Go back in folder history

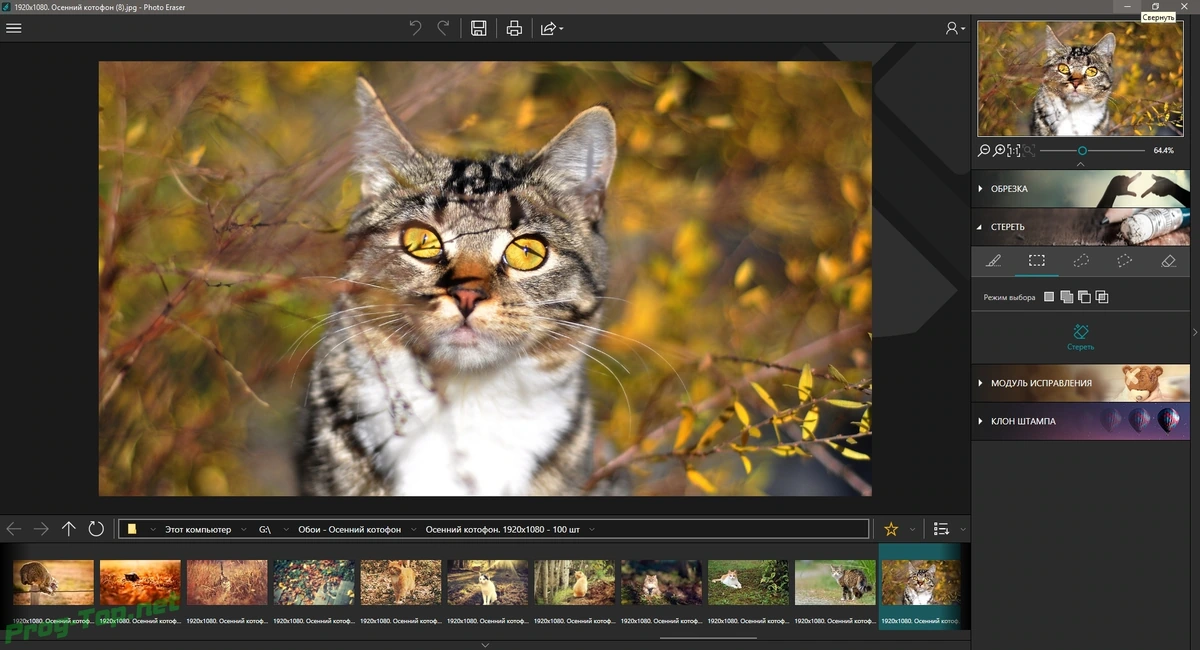pos(14,528)
